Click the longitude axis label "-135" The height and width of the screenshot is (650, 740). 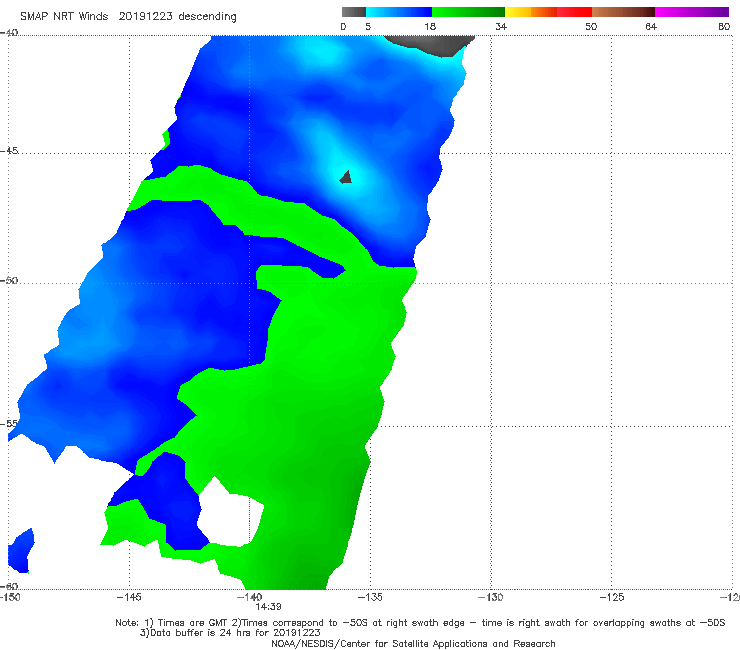(x=370, y=598)
